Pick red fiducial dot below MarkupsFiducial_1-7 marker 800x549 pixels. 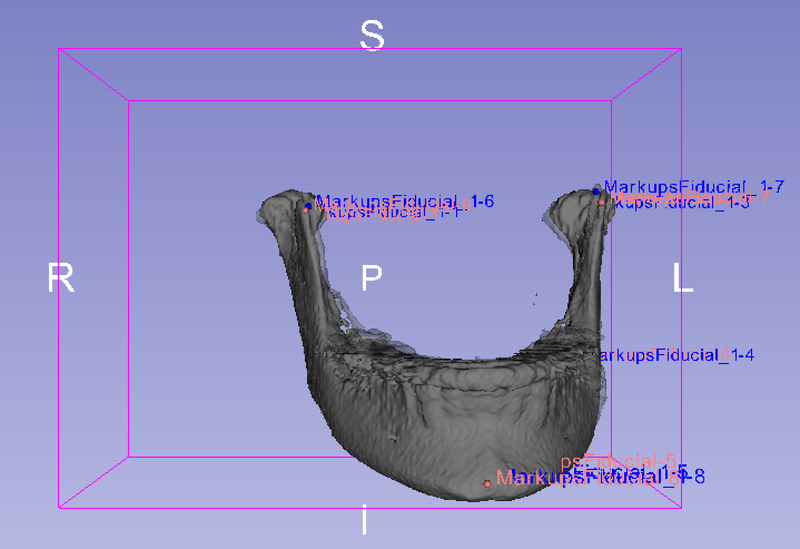[x=602, y=201]
